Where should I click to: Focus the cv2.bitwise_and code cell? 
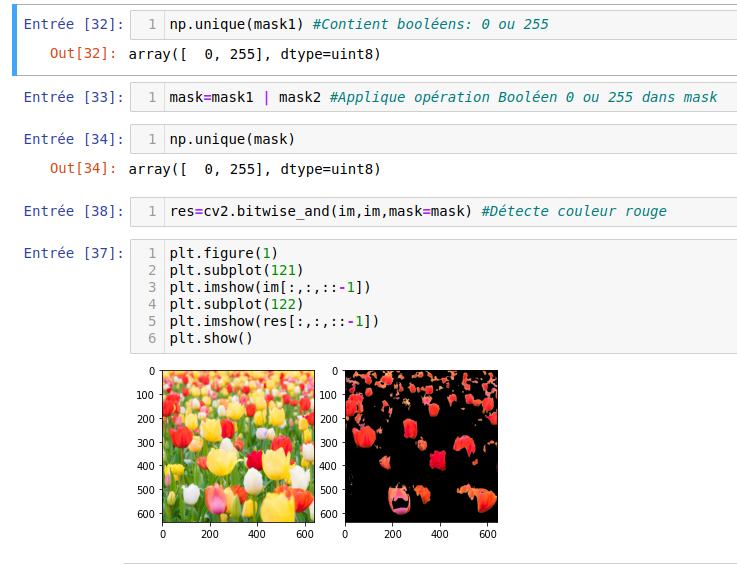pos(417,211)
